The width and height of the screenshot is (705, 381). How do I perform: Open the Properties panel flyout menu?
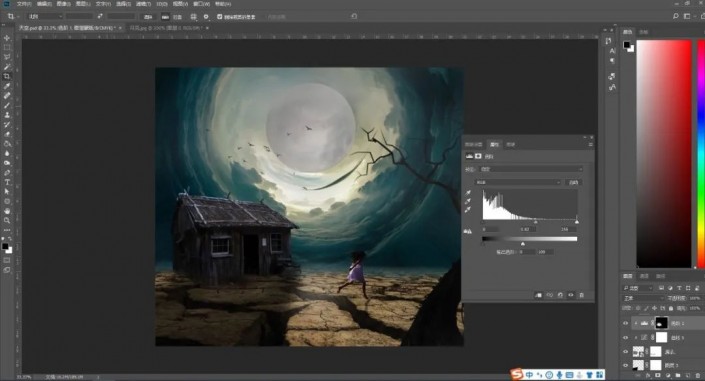(590, 144)
